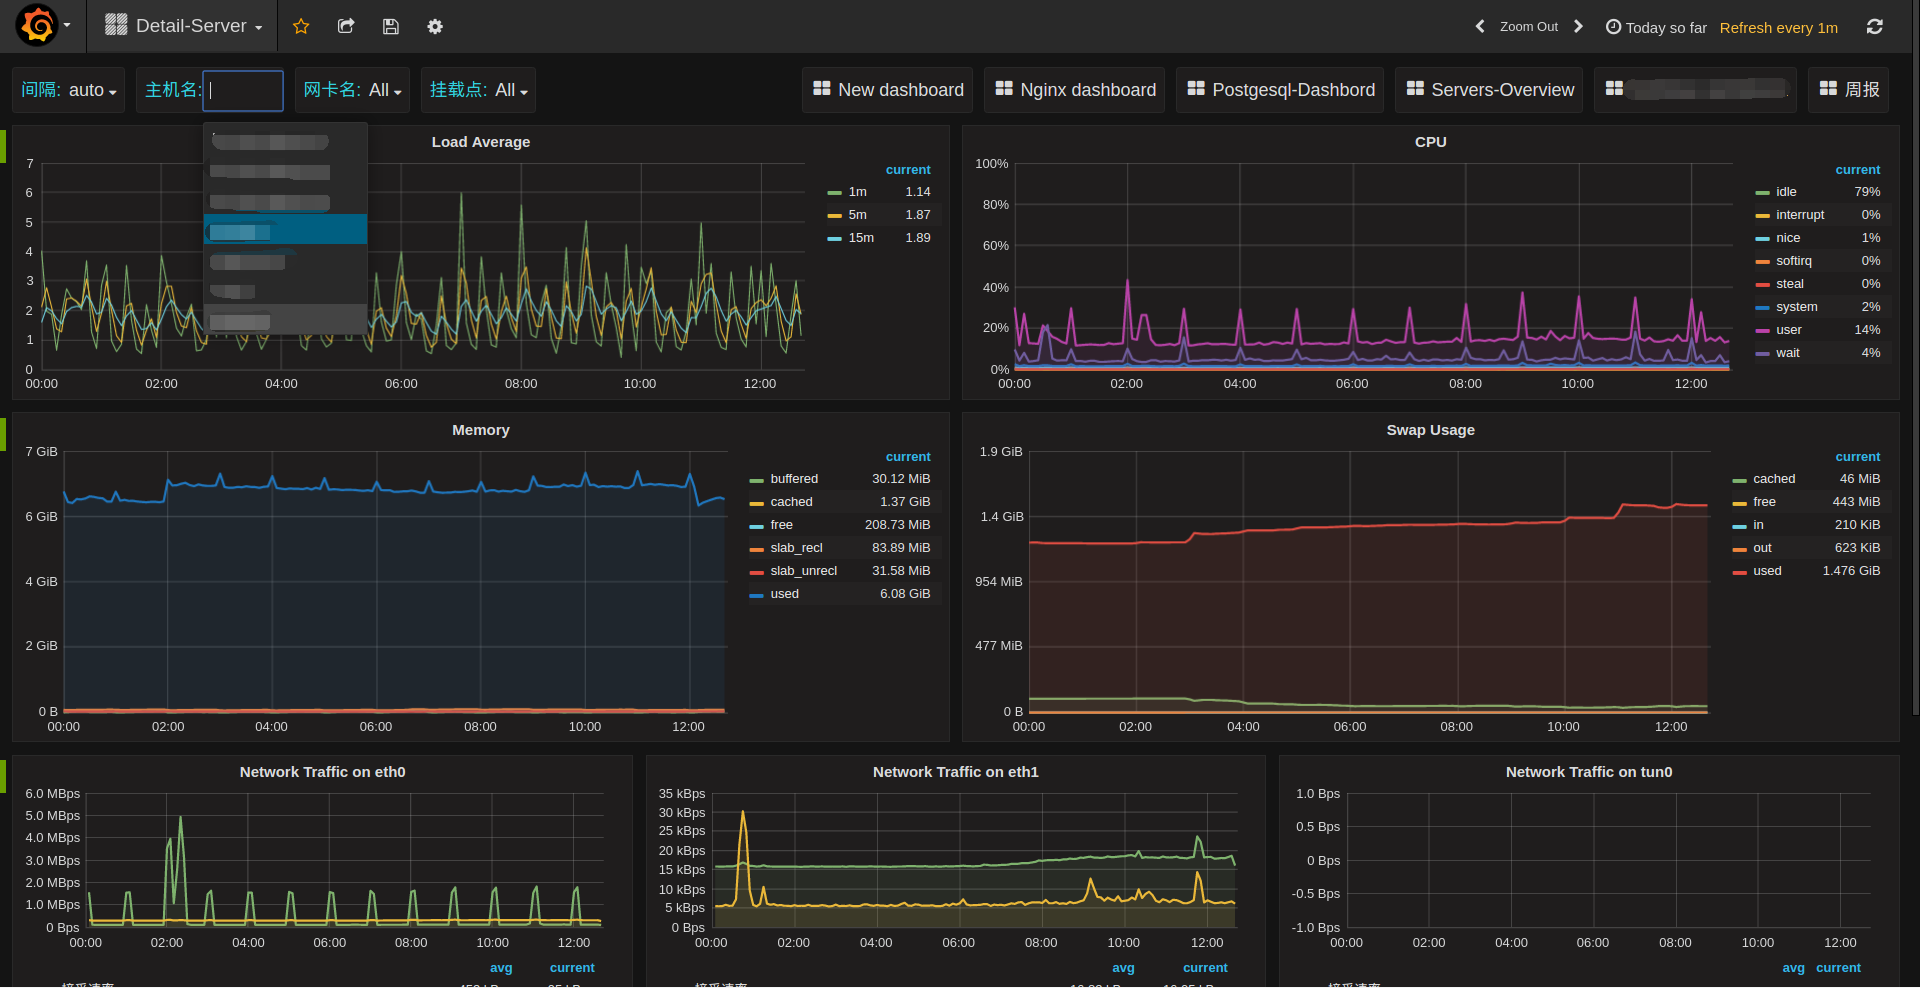
Task: Shift time range back with left arrow
Action: click(x=1480, y=27)
